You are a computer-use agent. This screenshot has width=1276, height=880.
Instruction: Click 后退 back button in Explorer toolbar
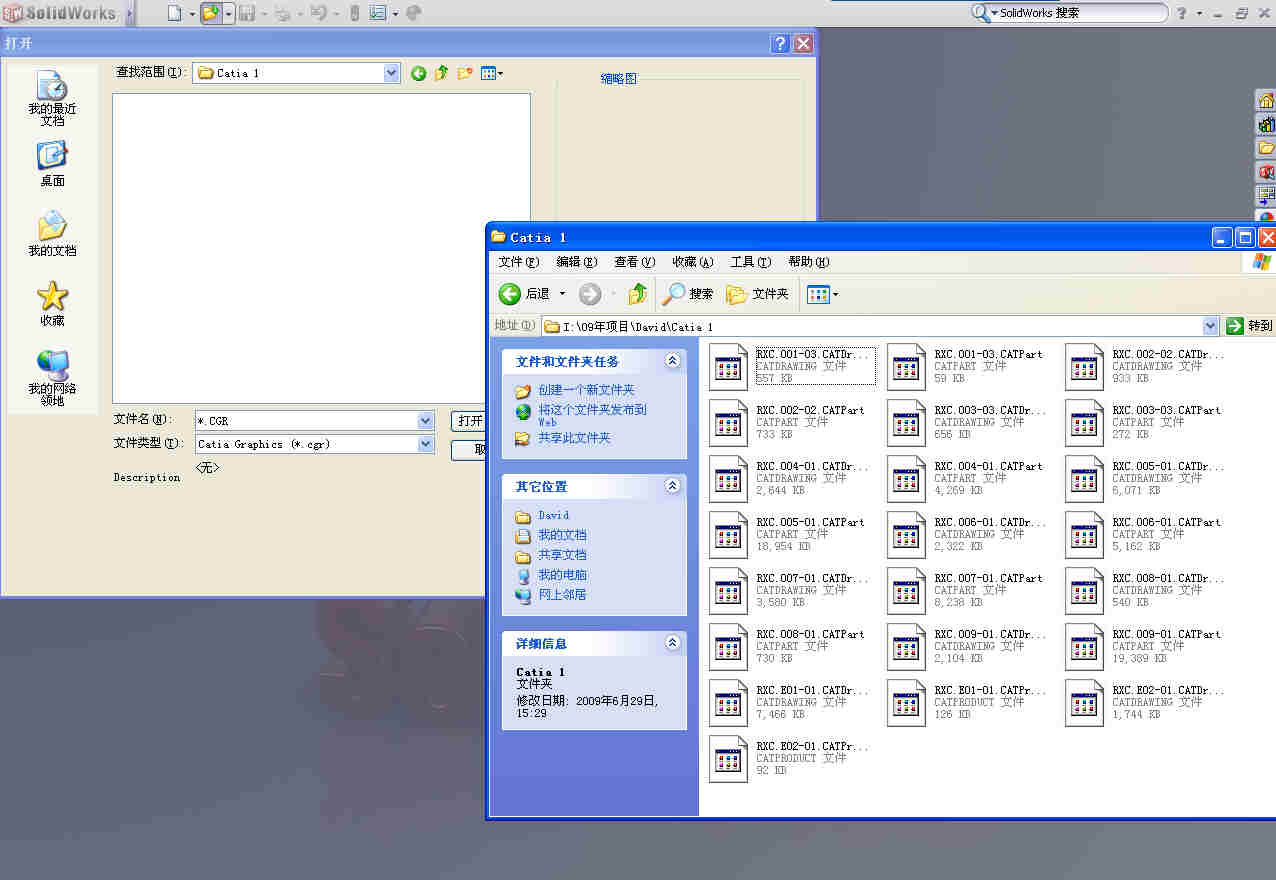pos(525,294)
